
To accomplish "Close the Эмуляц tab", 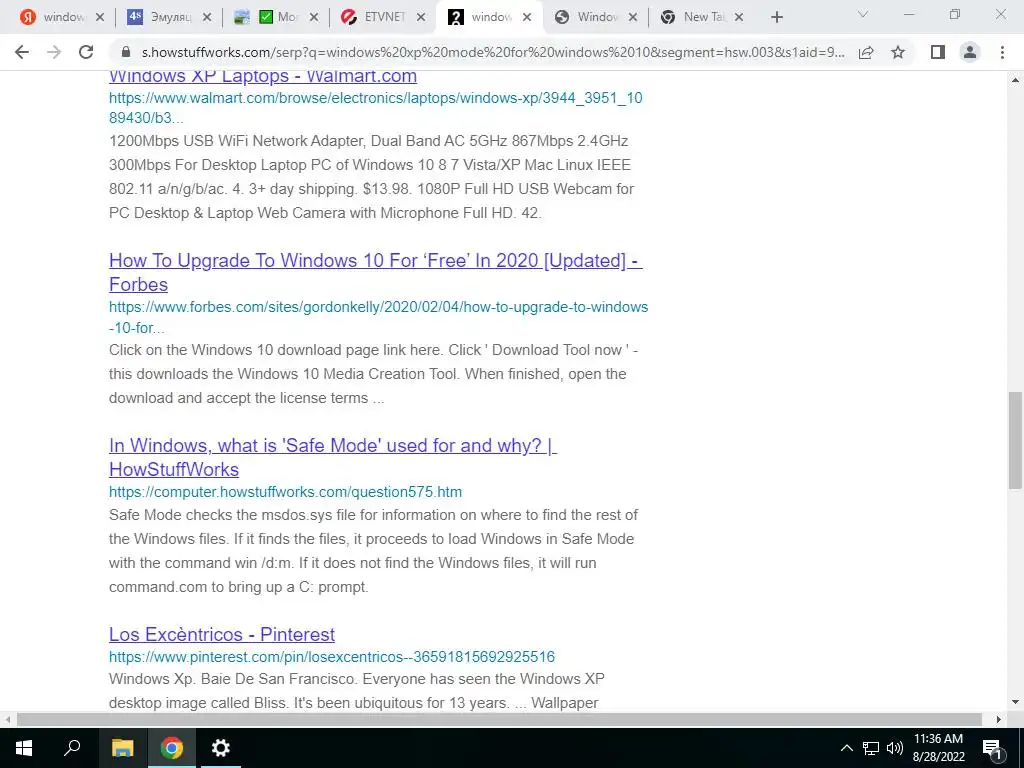I will (x=207, y=18).
